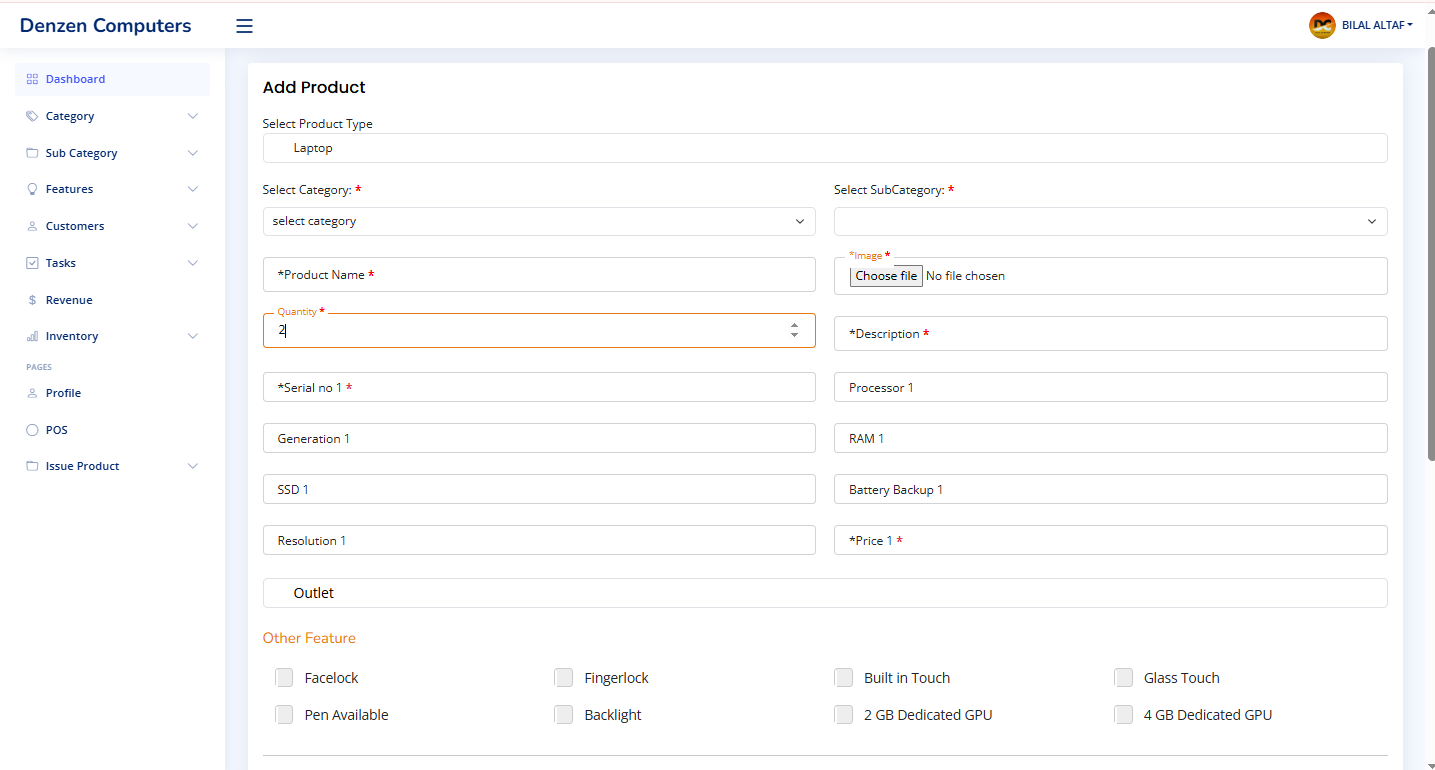
Task: Select the Category tag icon in sidebar
Action: point(31,116)
